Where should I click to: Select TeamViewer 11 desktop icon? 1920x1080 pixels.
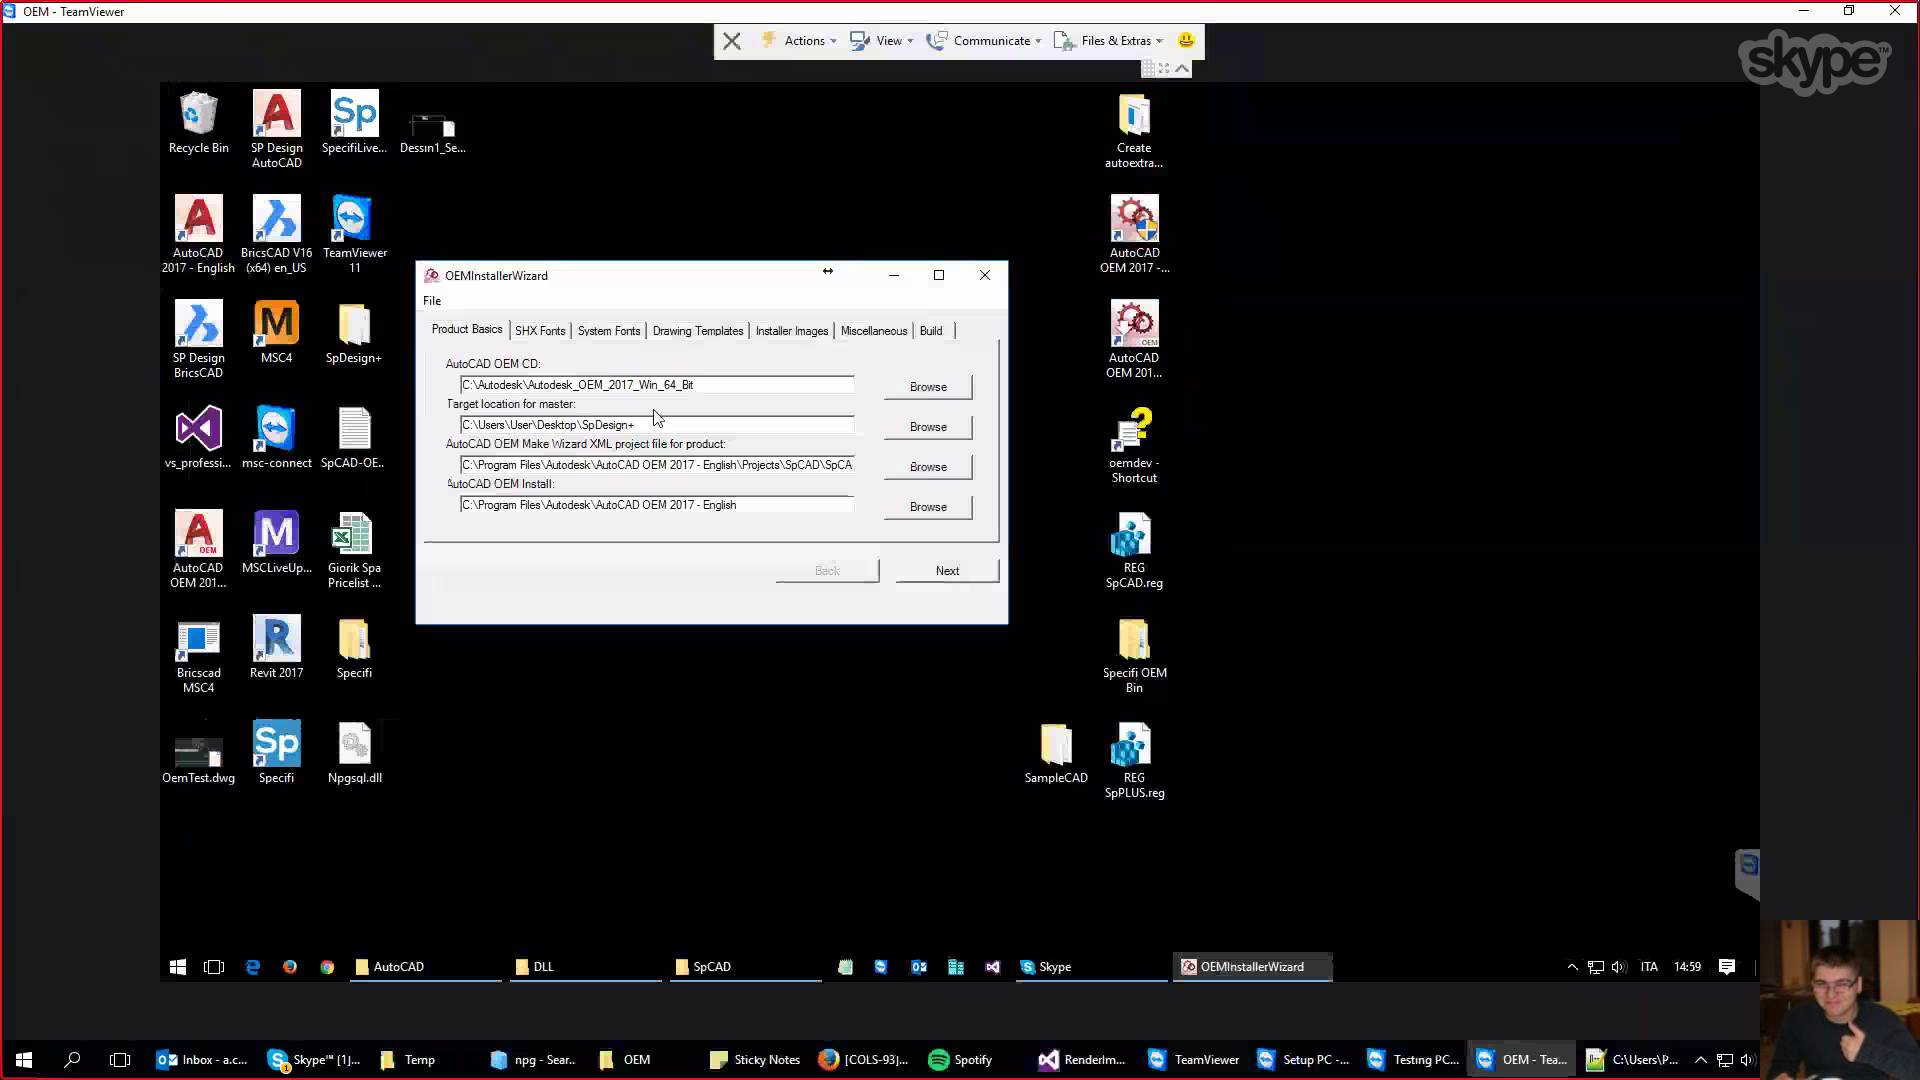pos(354,235)
